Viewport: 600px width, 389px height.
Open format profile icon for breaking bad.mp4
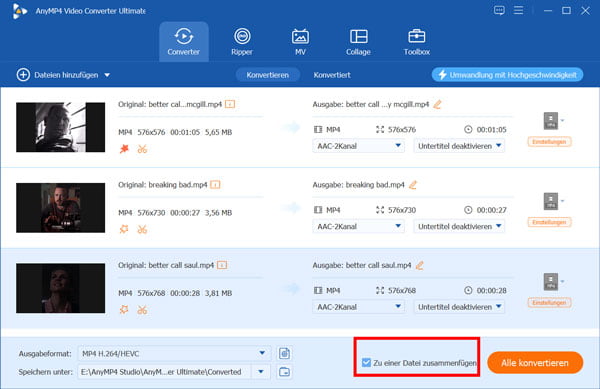[551, 201]
